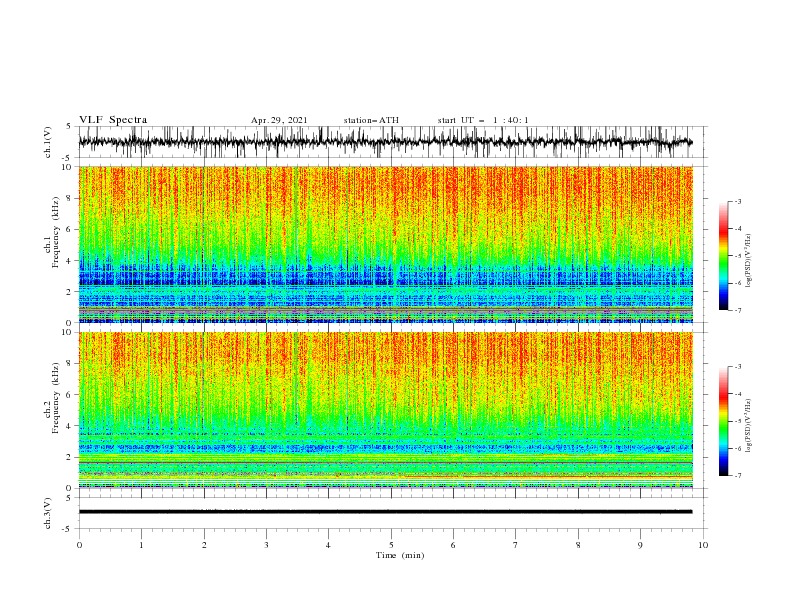Click the "ch.3(V)" waveform axis label
The image size is (792, 612).
[x=48, y=513]
